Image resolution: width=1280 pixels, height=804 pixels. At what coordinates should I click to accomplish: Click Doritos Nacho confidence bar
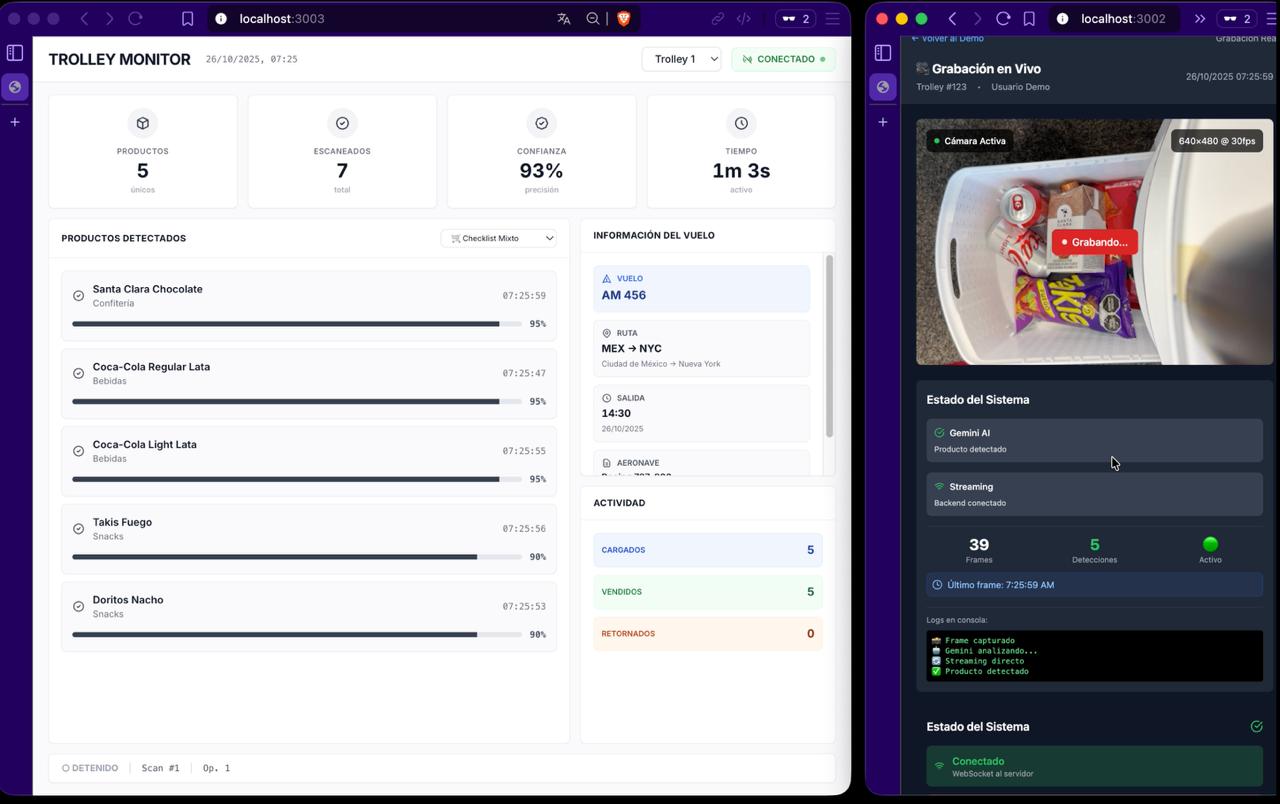[297, 635]
